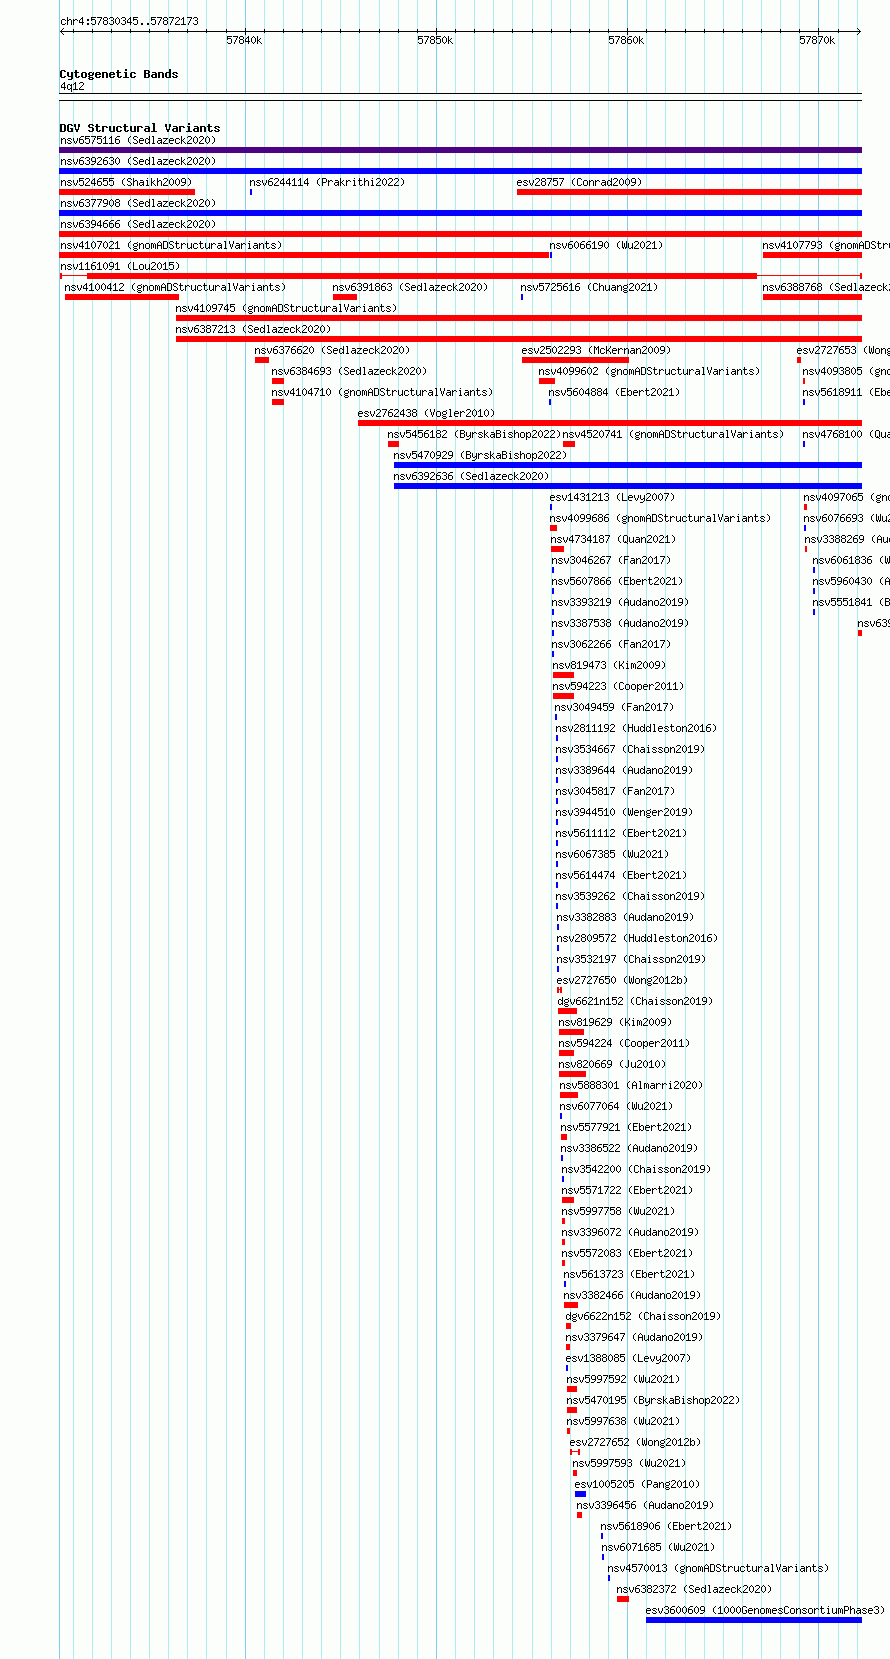Click nsv6387213 (Sedlazeck2020) label
Image resolution: width=890 pixels, height=1659 pixels.
(x=253, y=329)
